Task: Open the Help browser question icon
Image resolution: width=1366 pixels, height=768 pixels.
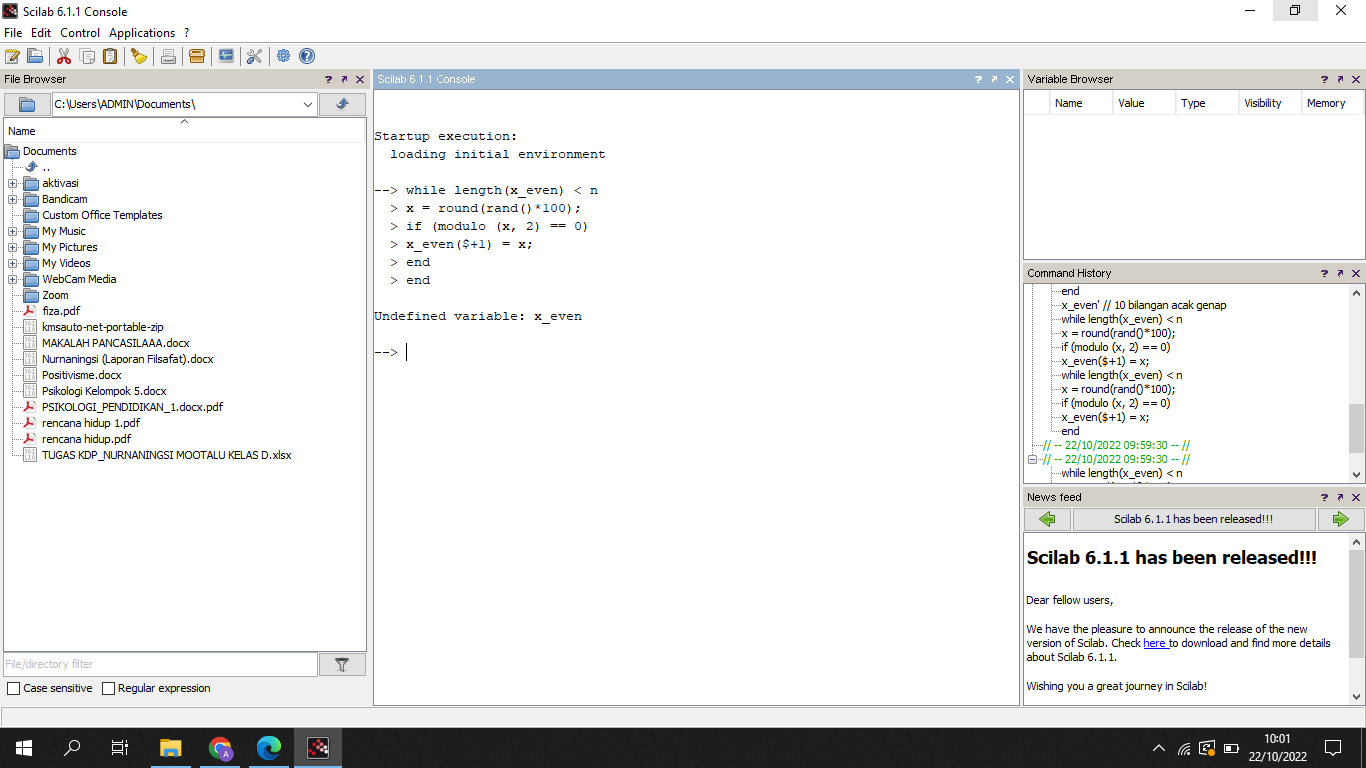Action: [307, 56]
